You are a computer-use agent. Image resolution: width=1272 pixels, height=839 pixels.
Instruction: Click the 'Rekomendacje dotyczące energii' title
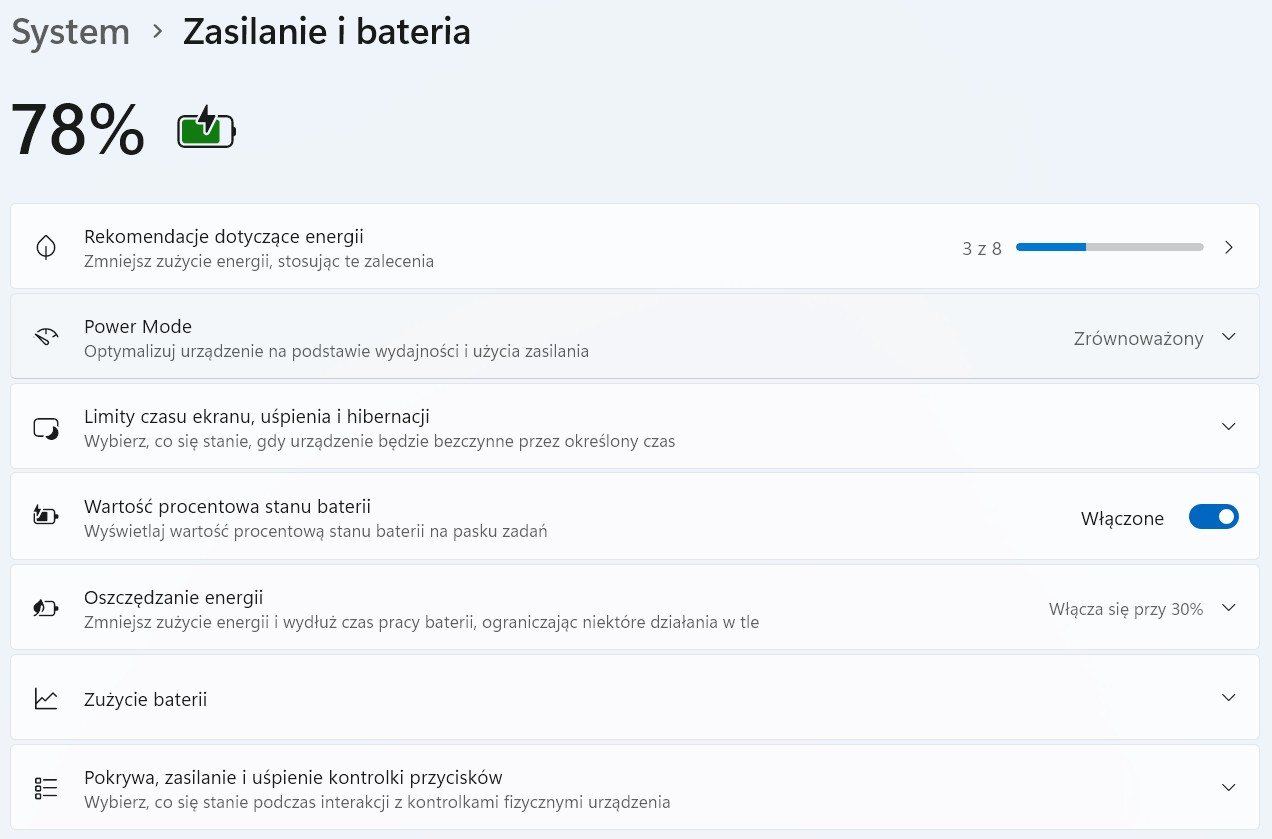pyautogui.click(x=223, y=236)
